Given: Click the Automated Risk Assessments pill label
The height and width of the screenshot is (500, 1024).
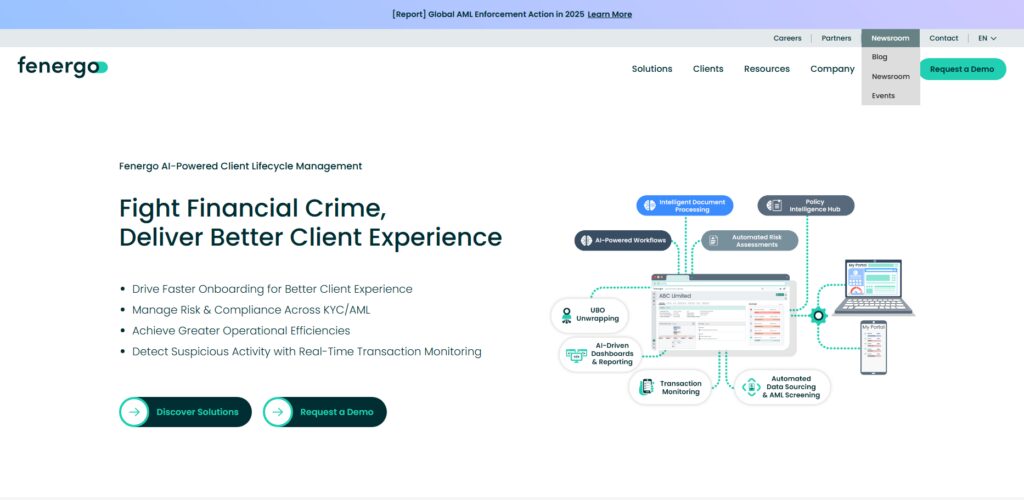Looking at the screenshot, I should [x=757, y=240].
